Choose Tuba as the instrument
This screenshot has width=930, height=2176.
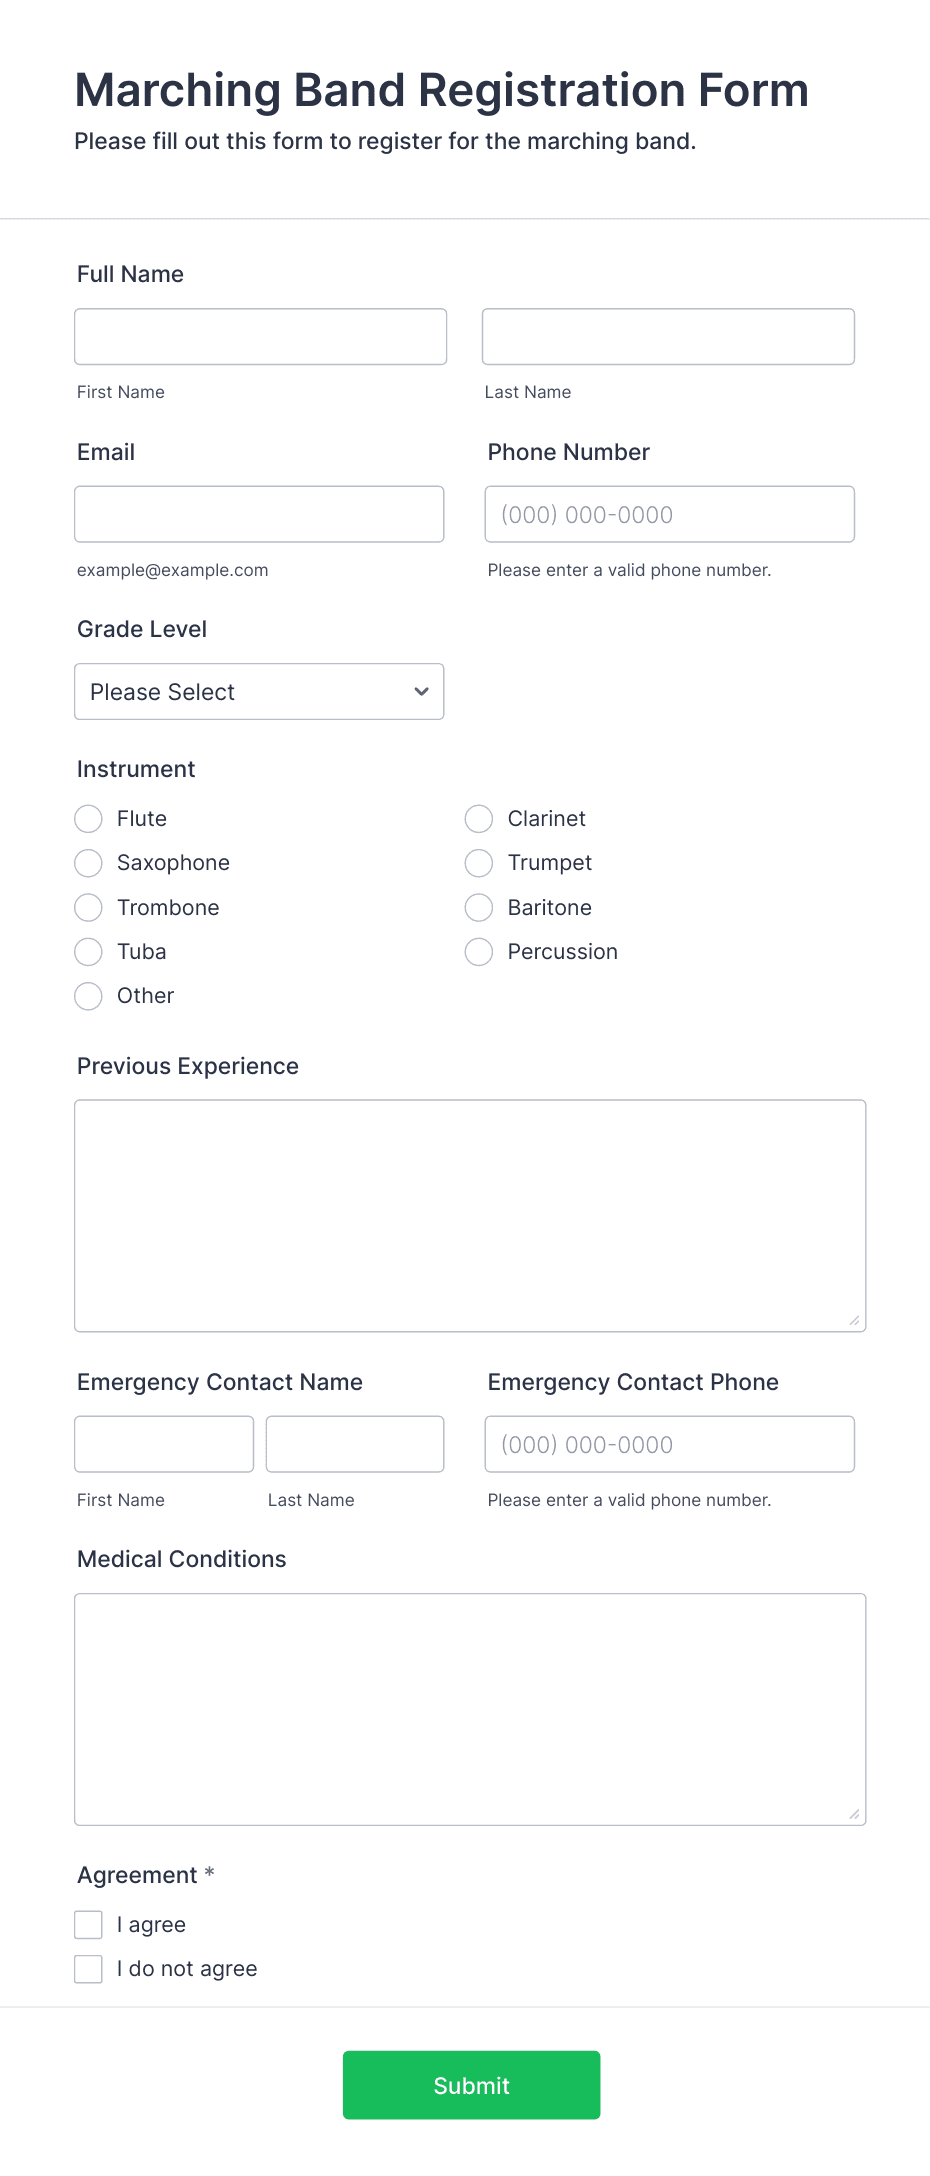[x=88, y=951]
